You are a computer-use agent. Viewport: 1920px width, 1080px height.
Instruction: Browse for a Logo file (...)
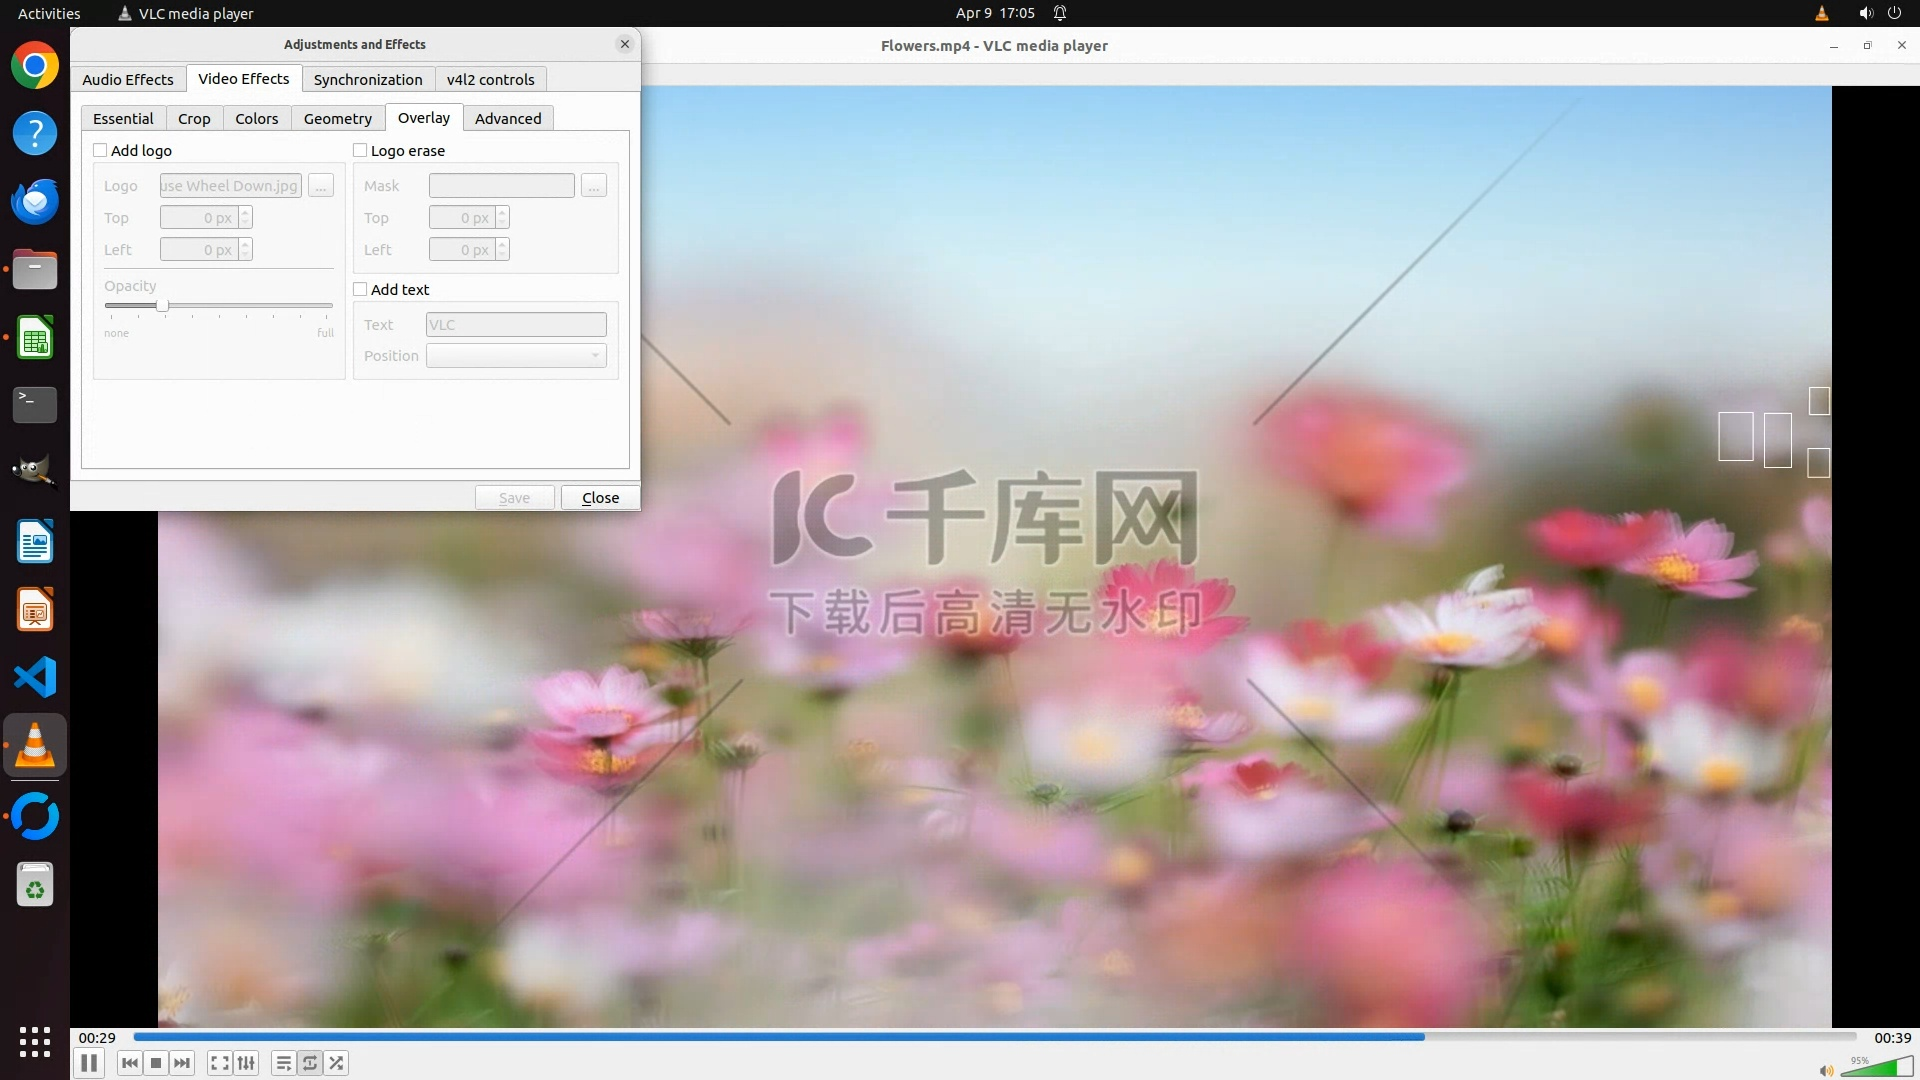pos(321,186)
